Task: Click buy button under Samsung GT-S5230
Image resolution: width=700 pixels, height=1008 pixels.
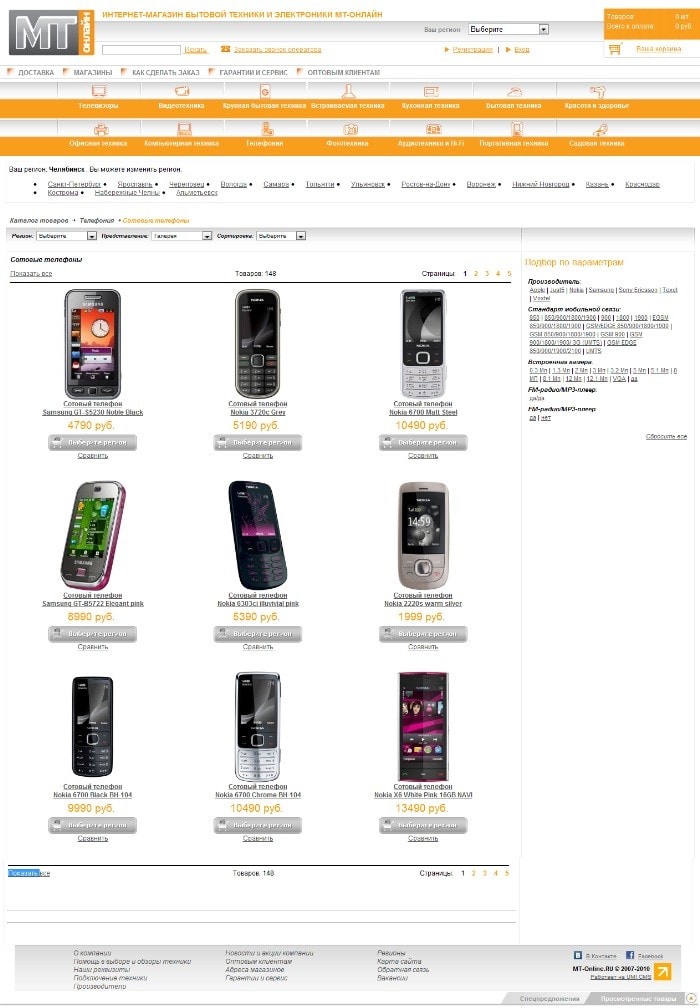Action: 93,443
